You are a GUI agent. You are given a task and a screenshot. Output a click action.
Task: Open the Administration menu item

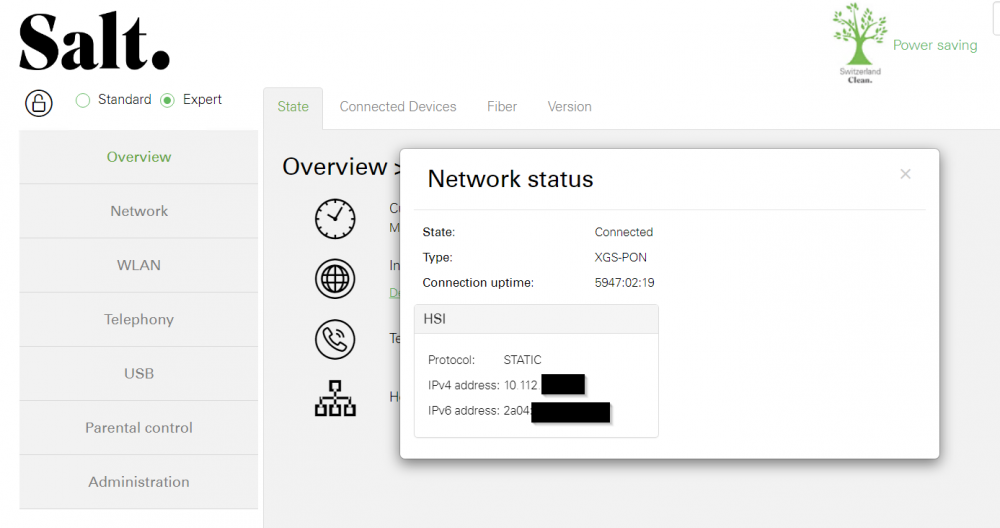click(x=138, y=482)
